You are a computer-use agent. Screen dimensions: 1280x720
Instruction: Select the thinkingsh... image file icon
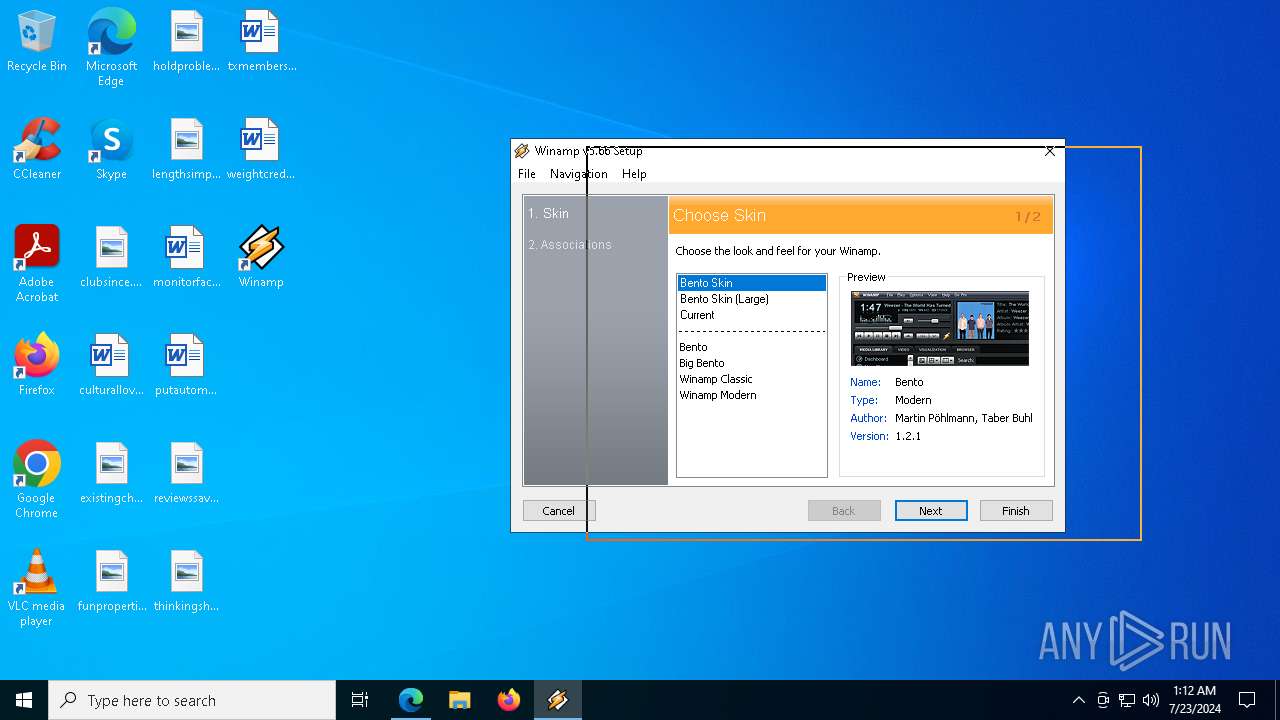click(x=186, y=581)
